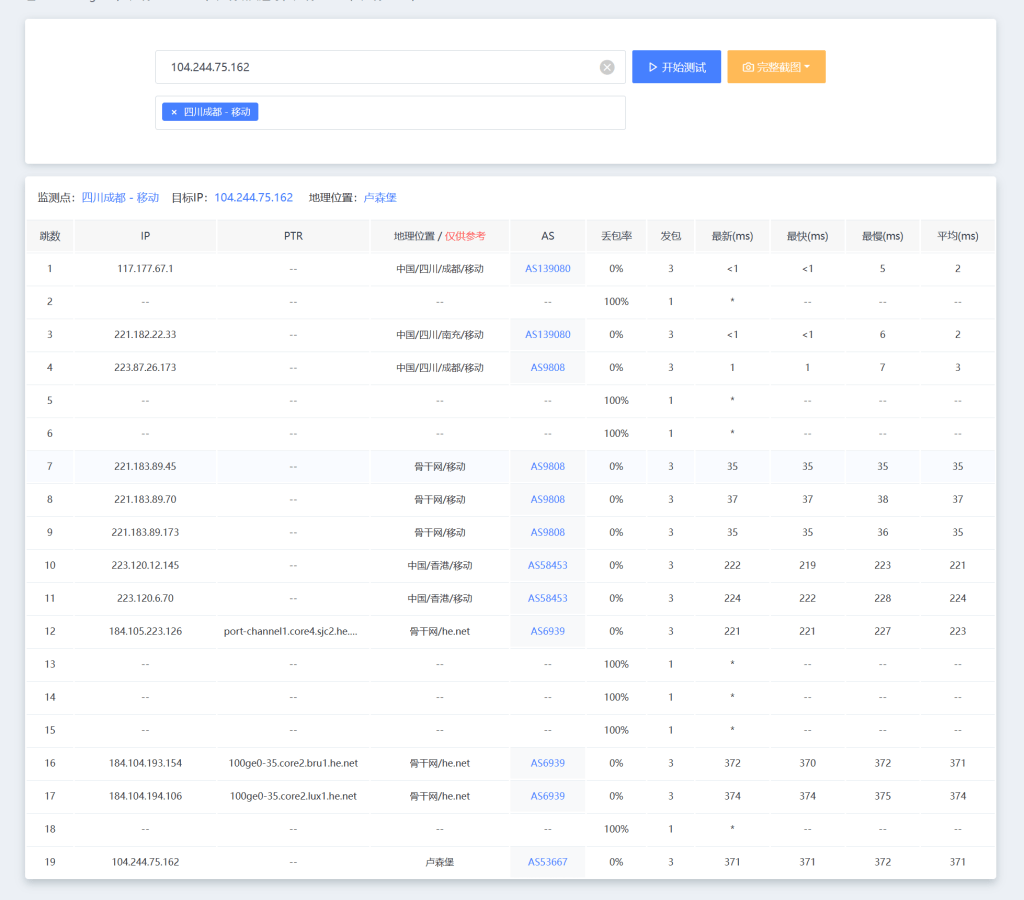Open AS9808 link for 221.183.89.173

pyautogui.click(x=548, y=532)
